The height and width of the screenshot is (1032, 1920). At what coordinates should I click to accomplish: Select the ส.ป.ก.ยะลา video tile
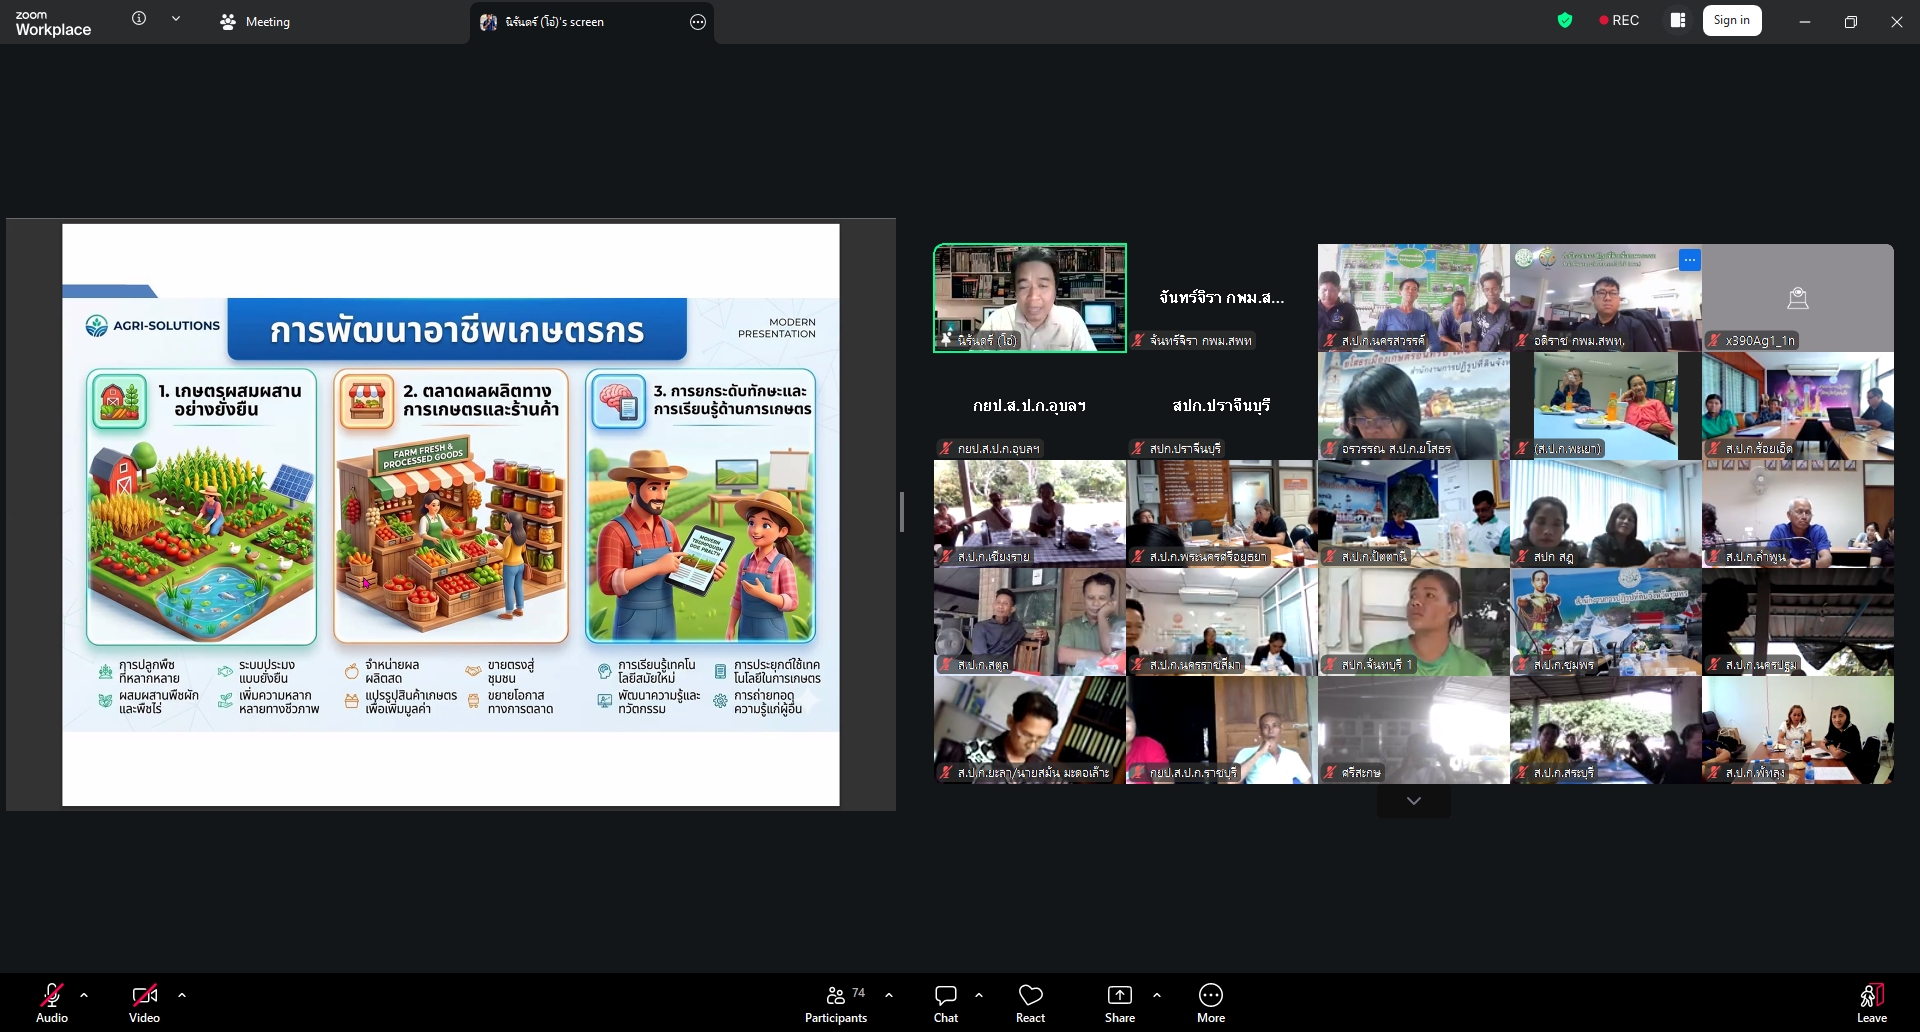(x=1030, y=730)
